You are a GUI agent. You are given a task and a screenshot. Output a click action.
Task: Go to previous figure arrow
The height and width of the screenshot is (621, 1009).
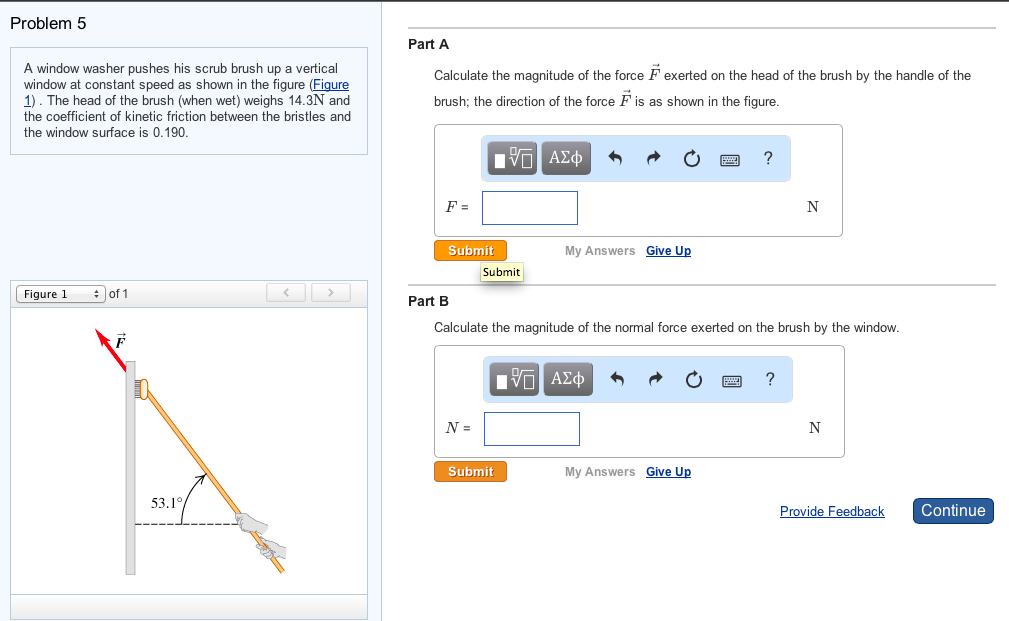point(286,293)
